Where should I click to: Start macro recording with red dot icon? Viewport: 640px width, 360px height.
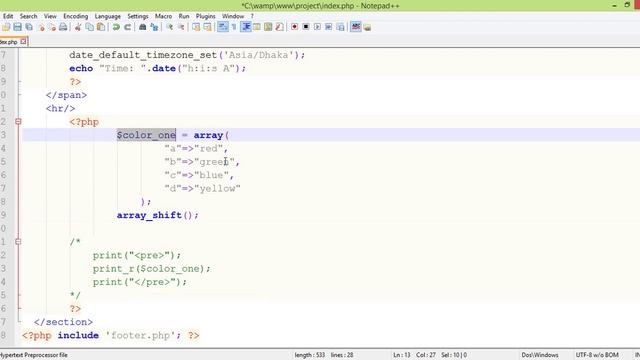click(x=294, y=27)
